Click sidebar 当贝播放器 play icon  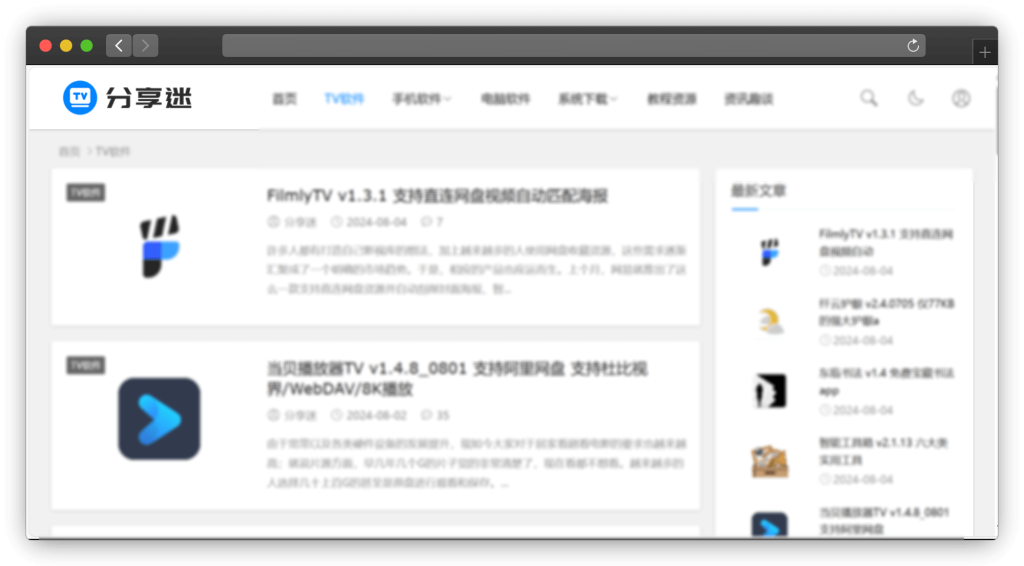click(x=770, y=525)
